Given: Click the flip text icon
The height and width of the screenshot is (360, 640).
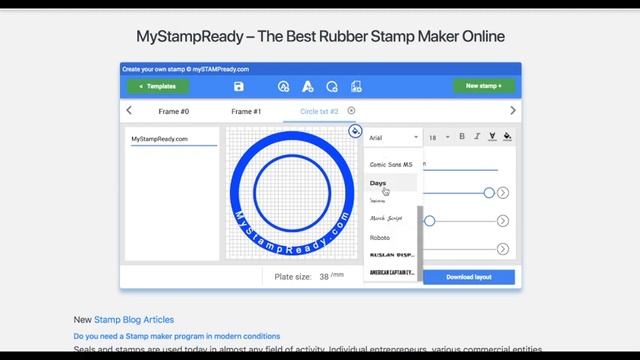Looking at the screenshot, I should point(492,136).
